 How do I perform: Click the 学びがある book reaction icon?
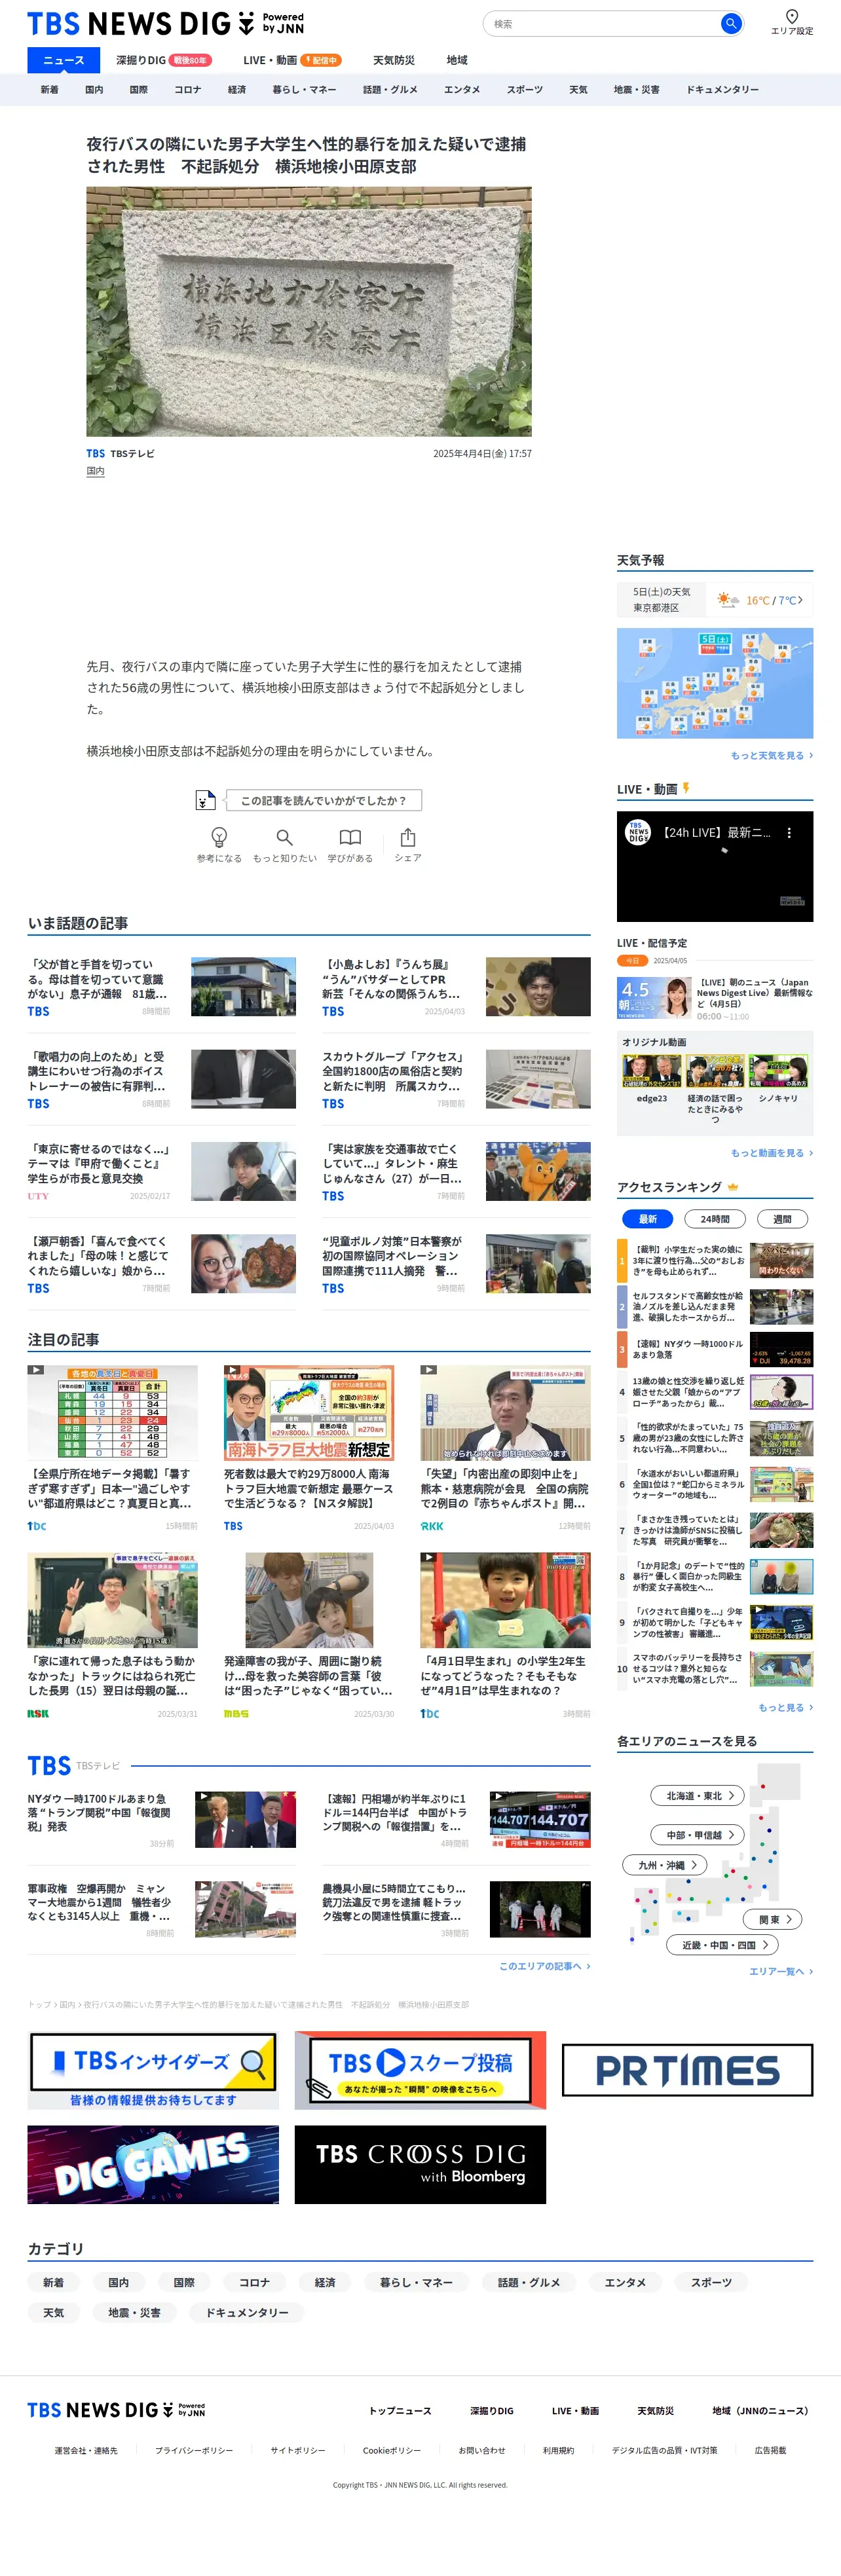click(350, 837)
